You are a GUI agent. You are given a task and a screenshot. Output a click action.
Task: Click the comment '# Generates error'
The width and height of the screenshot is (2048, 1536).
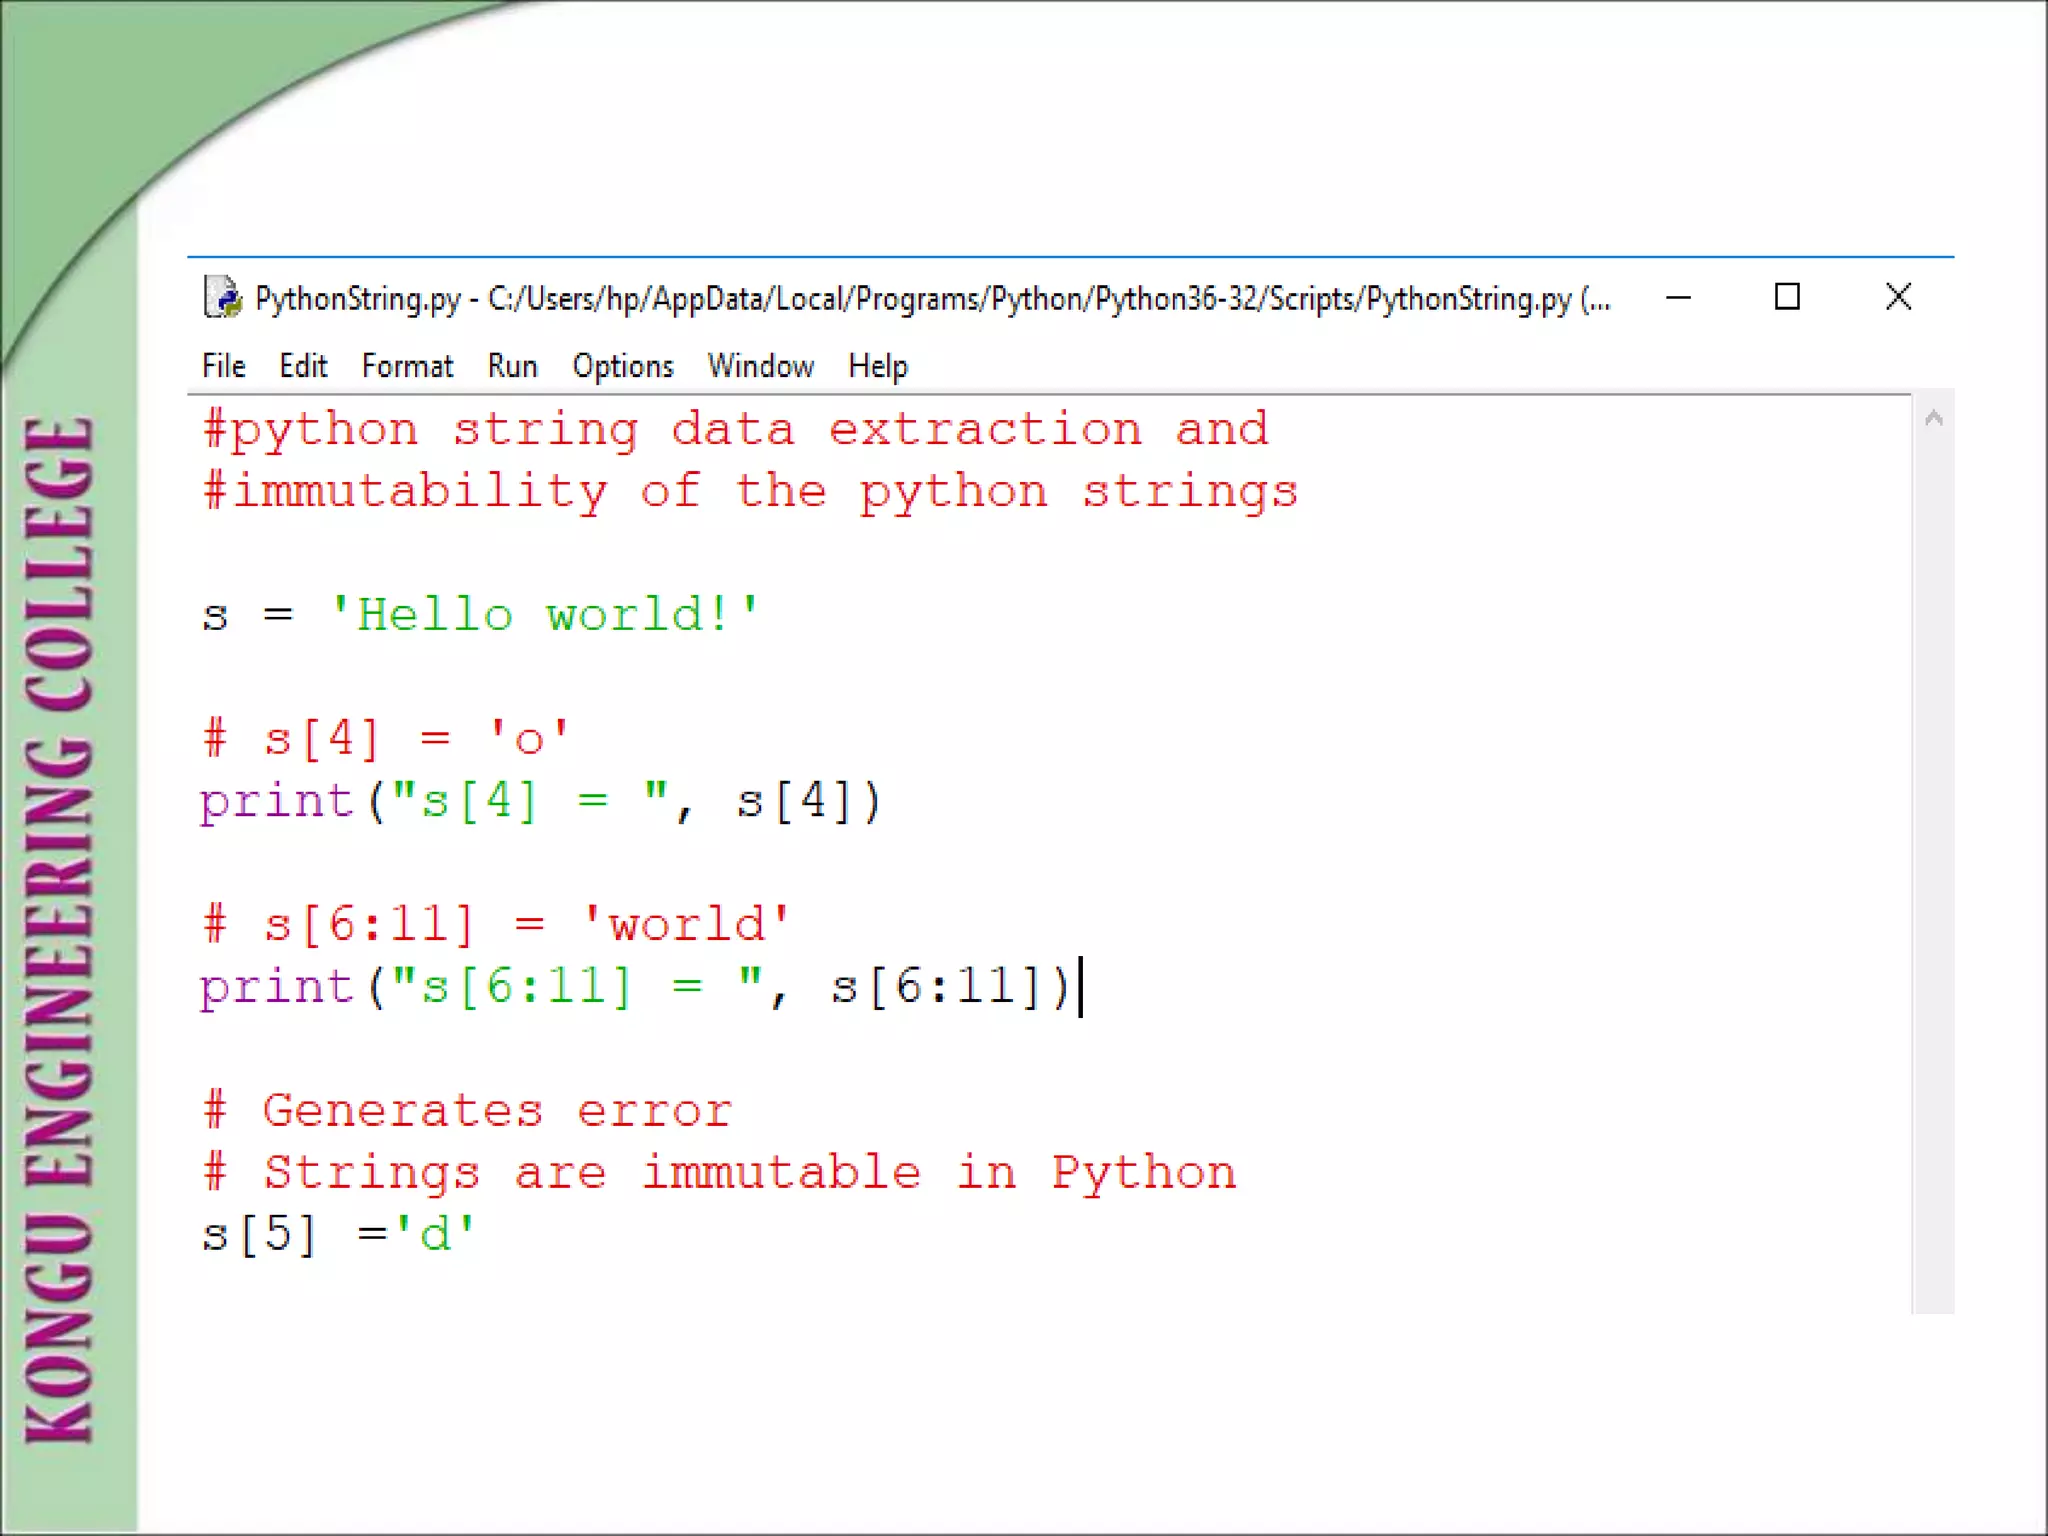467,1111
